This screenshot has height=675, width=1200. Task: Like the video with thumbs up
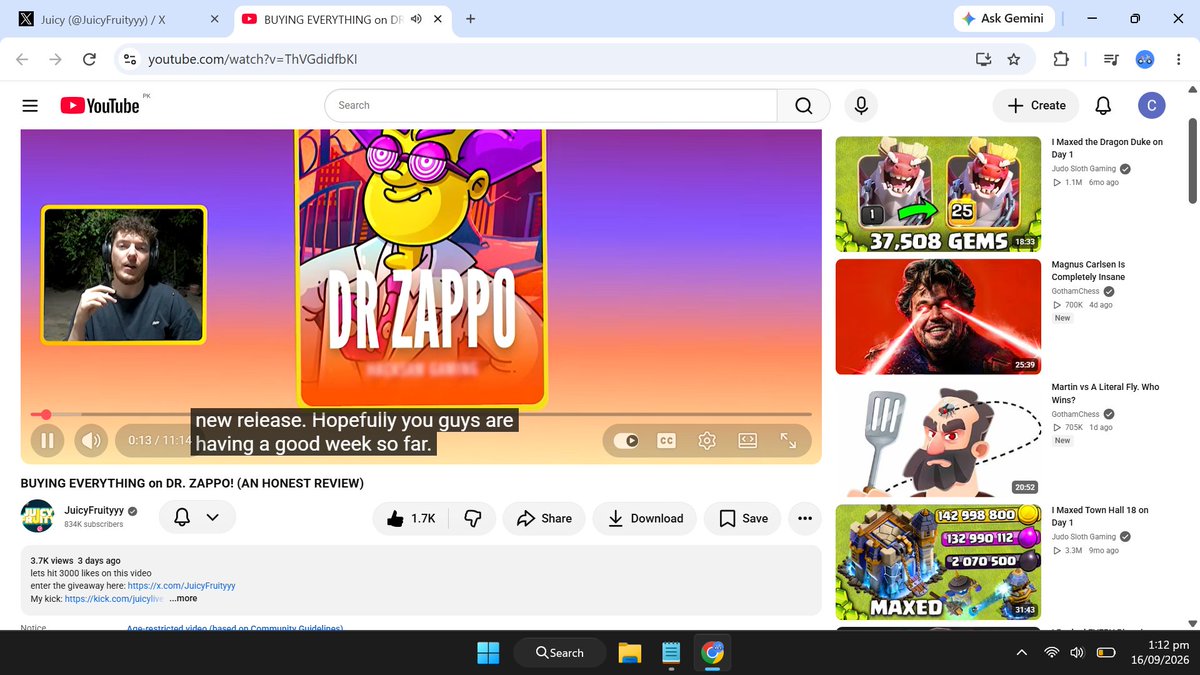tap(410, 518)
